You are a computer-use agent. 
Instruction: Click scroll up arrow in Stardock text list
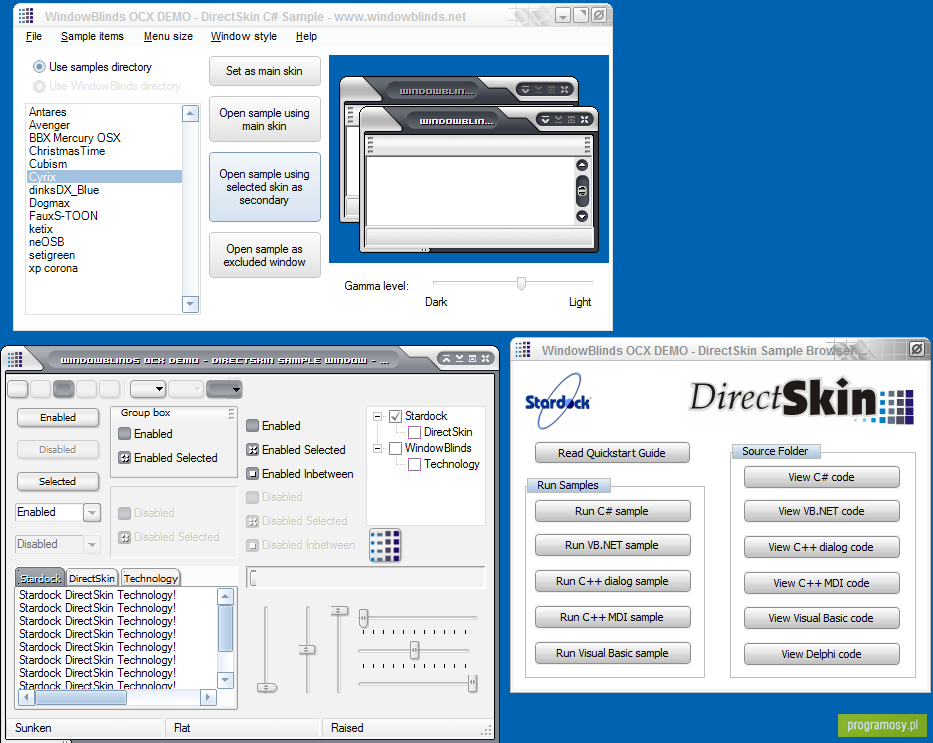click(x=226, y=596)
